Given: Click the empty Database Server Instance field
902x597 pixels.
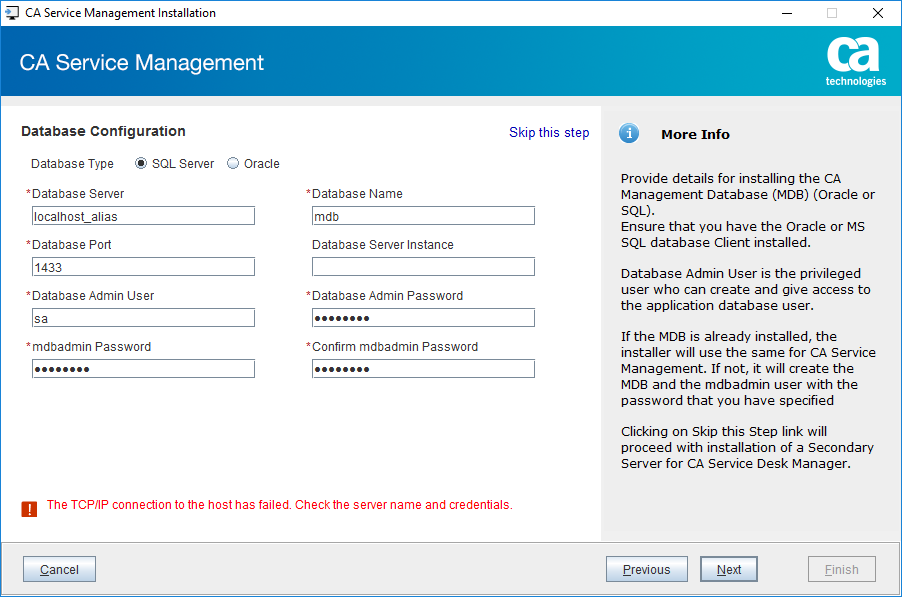Looking at the screenshot, I should pos(423,267).
